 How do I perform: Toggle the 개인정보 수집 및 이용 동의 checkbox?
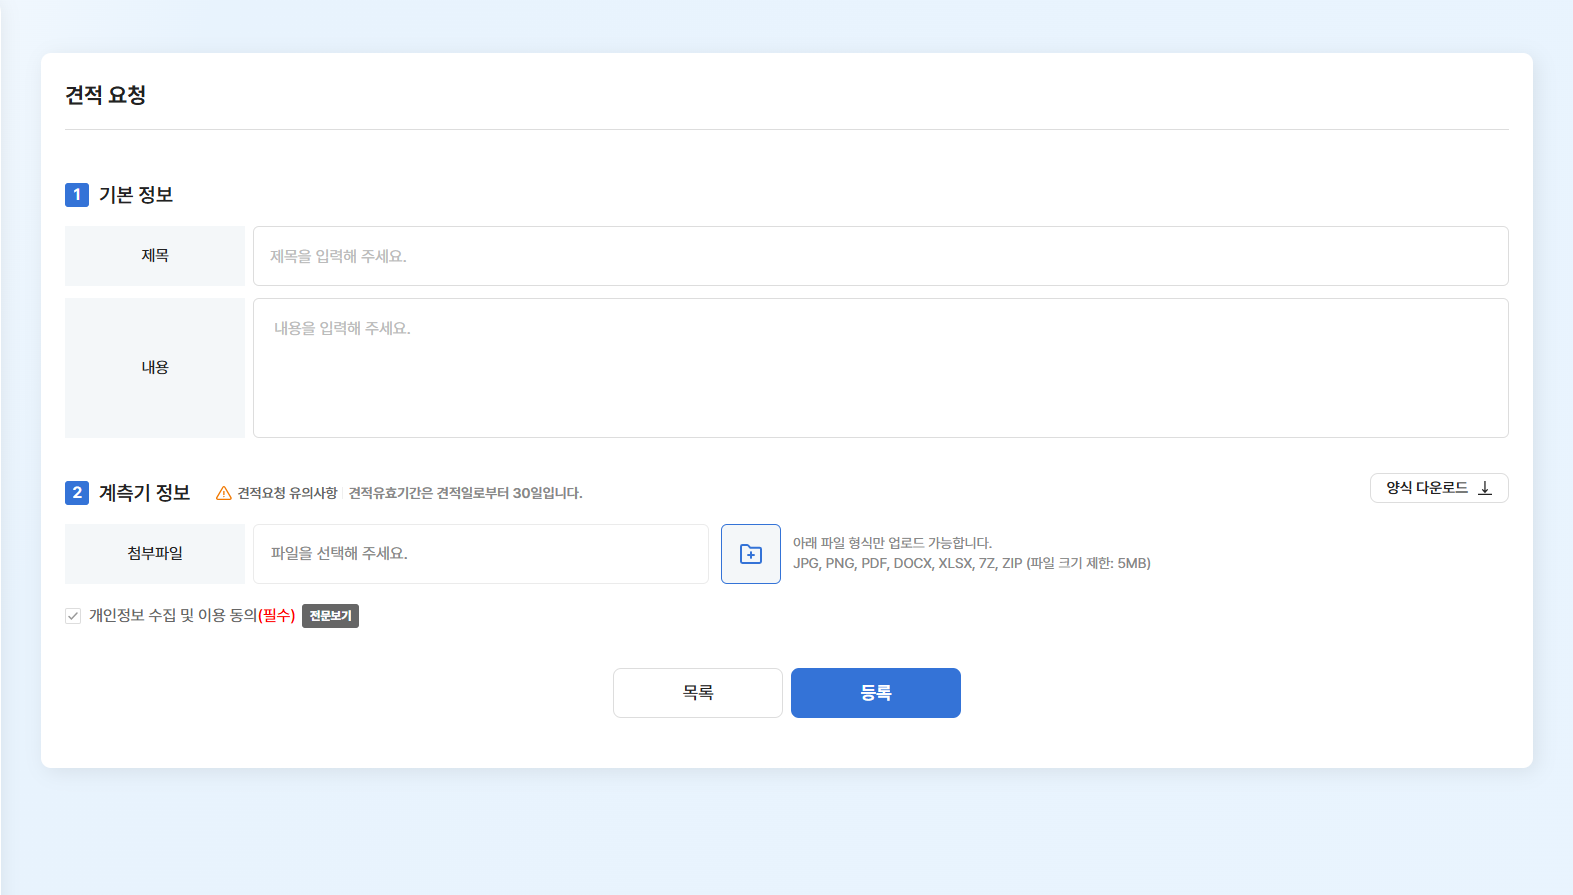[x=73, y=616]
